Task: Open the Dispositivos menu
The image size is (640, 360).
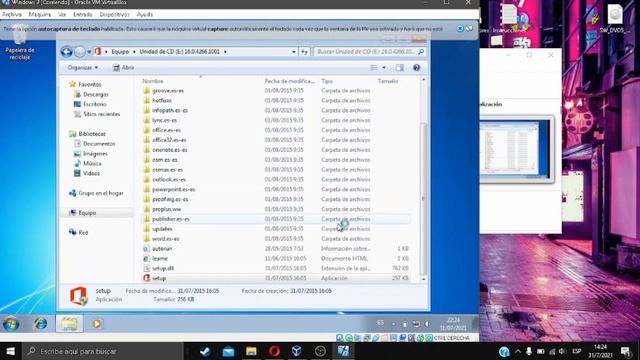Action: (x=114, y=14)
